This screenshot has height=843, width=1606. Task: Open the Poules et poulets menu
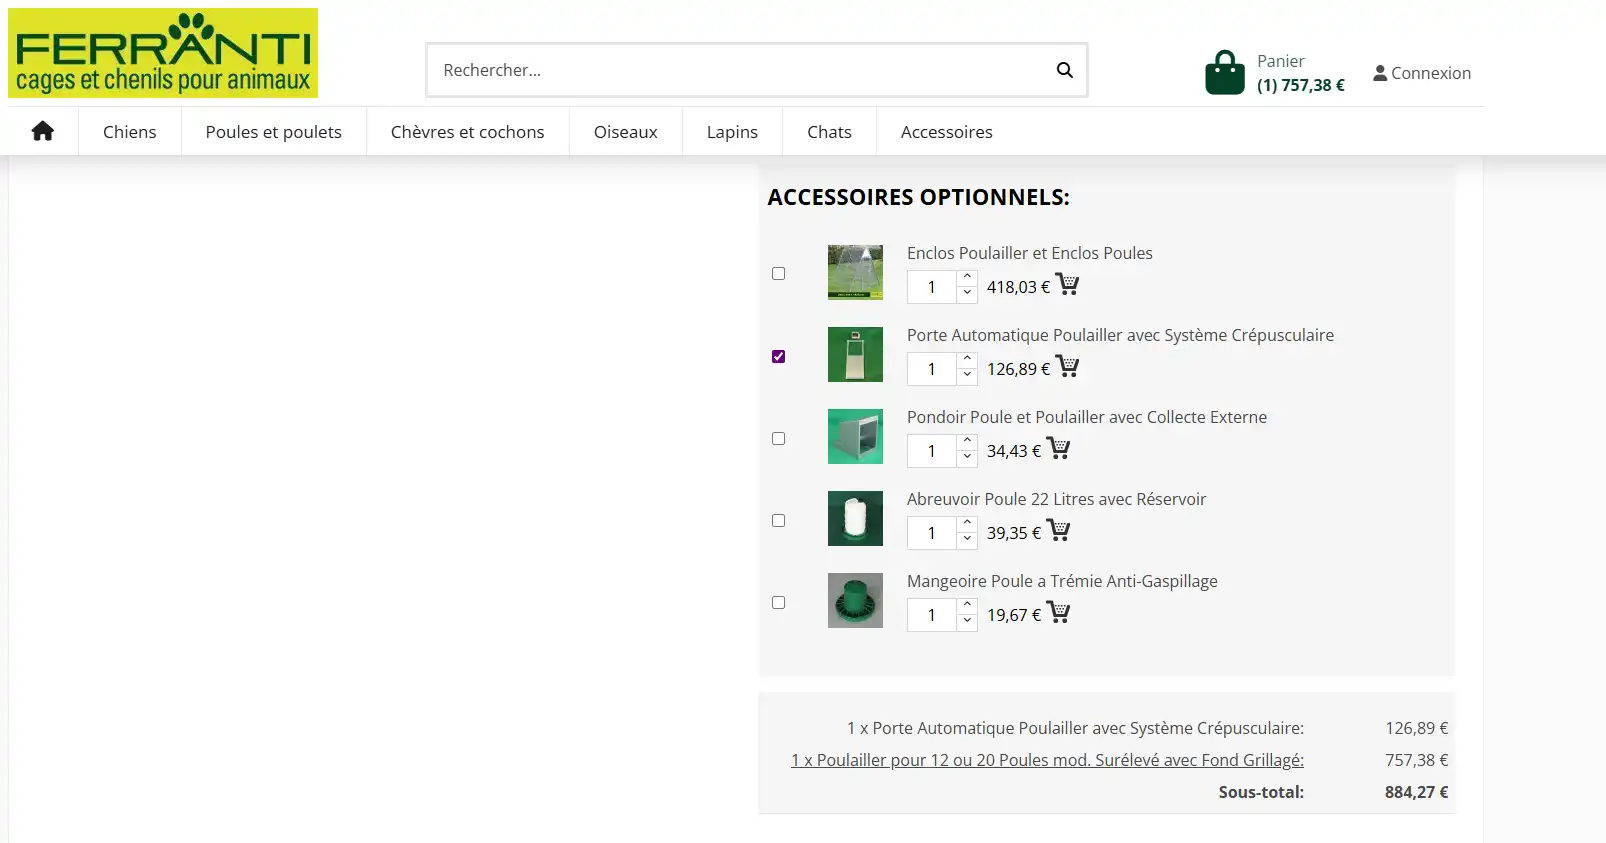pyautogui.click(x=273, y=132)
